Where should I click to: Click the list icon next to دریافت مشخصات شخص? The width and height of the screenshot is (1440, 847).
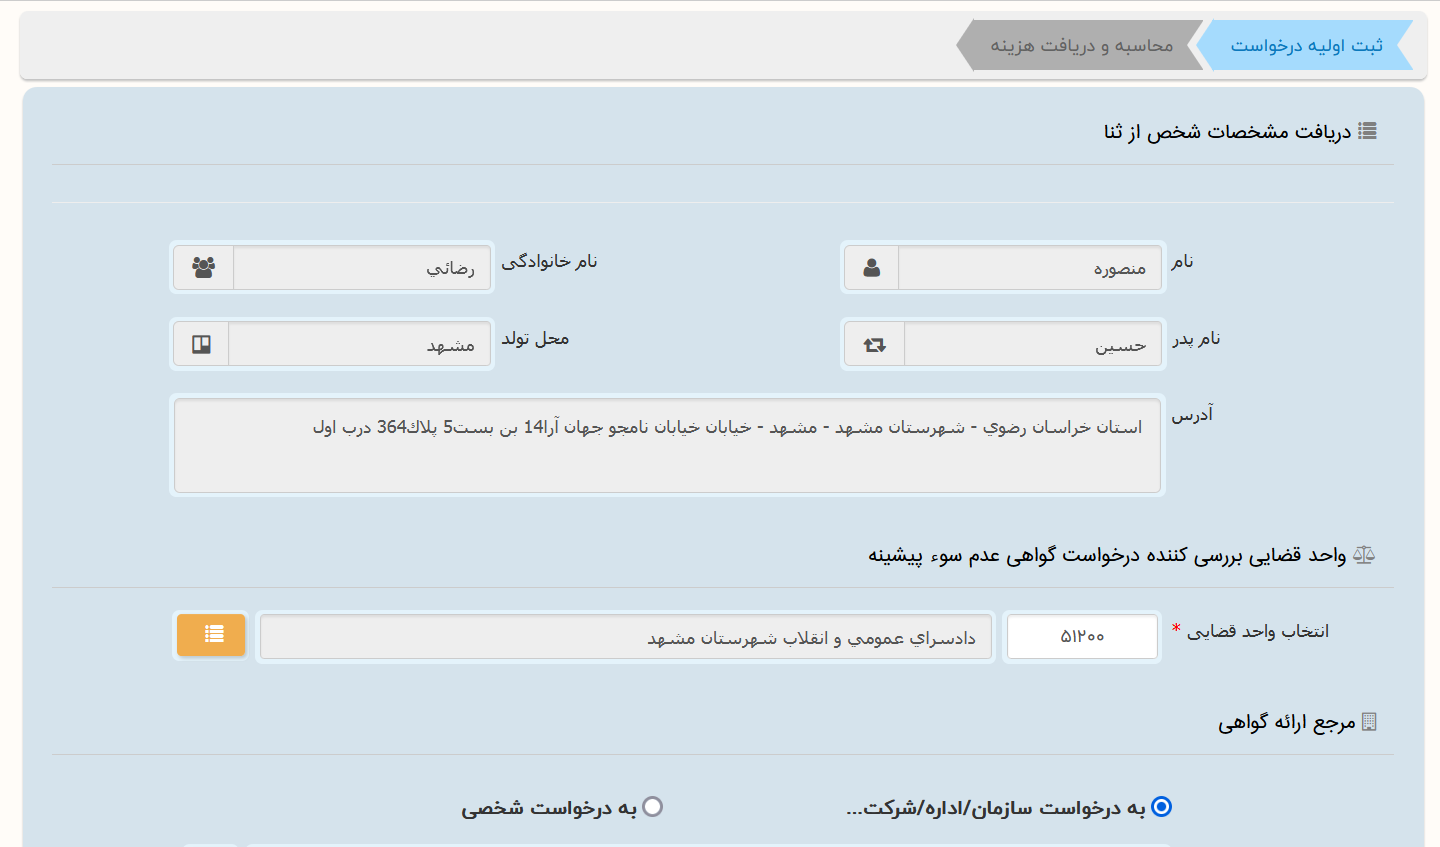(x=1367, y=131)
